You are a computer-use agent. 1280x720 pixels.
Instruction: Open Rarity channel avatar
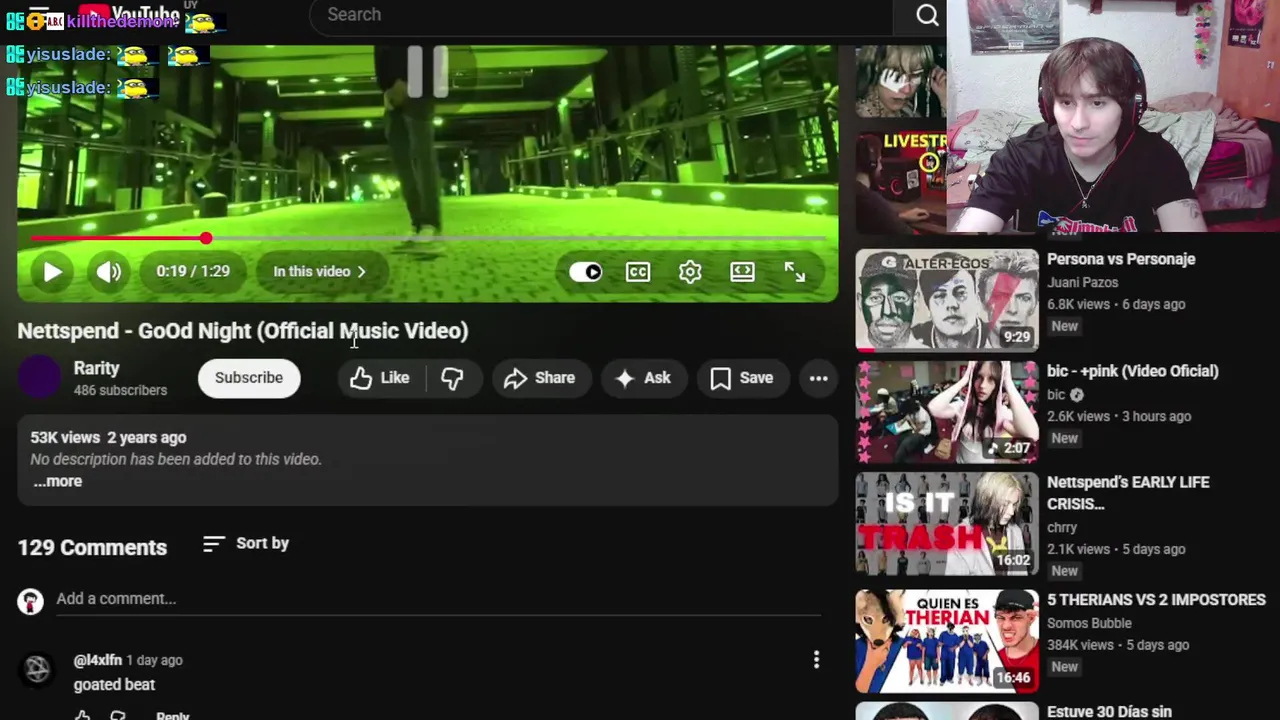point(40,378)
